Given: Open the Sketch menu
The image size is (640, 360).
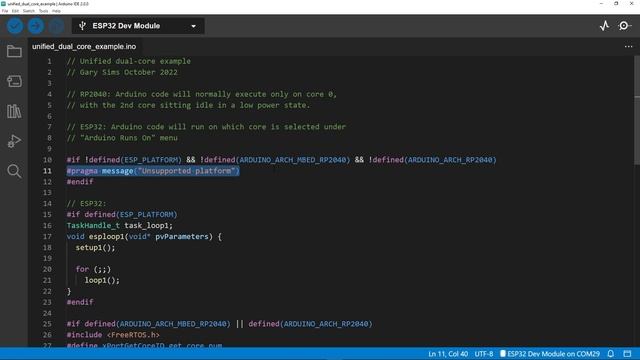Looking at the screenshot, I should (29, 11).
